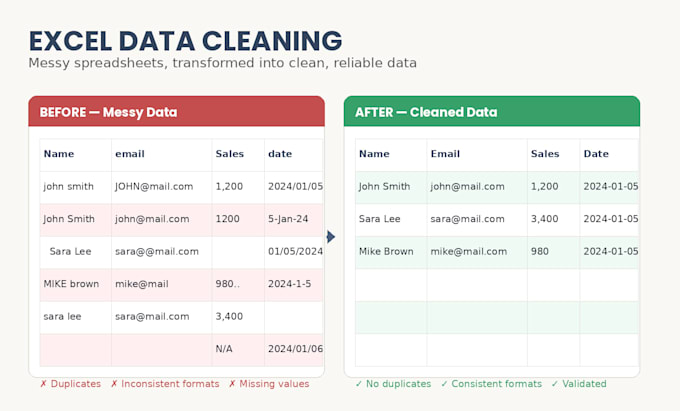The height and width of the screenshot is (411, 680).
Task: Select the 'sara@@mail.com' cell
Action: [x=157, y=251]
